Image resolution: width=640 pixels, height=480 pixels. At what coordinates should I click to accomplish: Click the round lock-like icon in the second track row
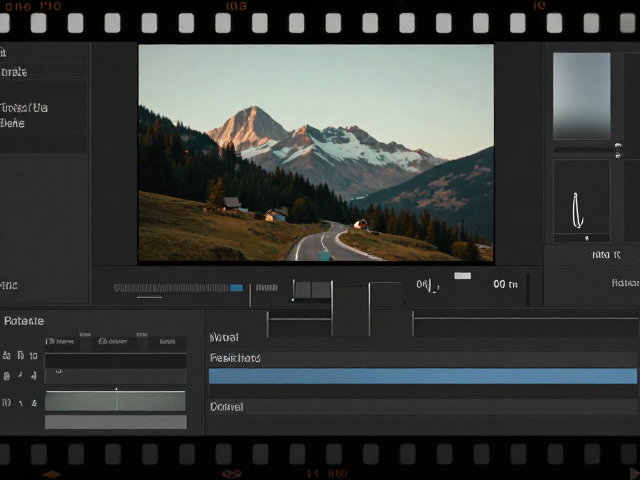coord(7,376)
